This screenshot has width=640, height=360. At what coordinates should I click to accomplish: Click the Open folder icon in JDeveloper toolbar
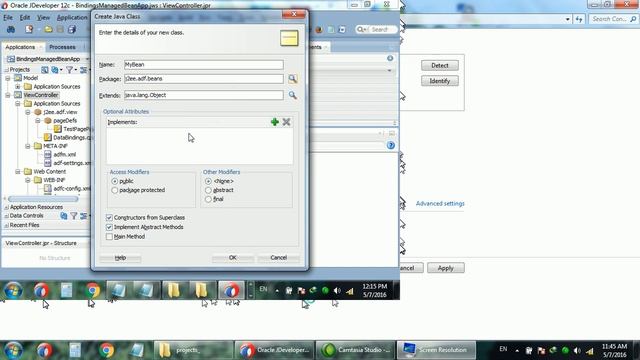coord(48,29)
